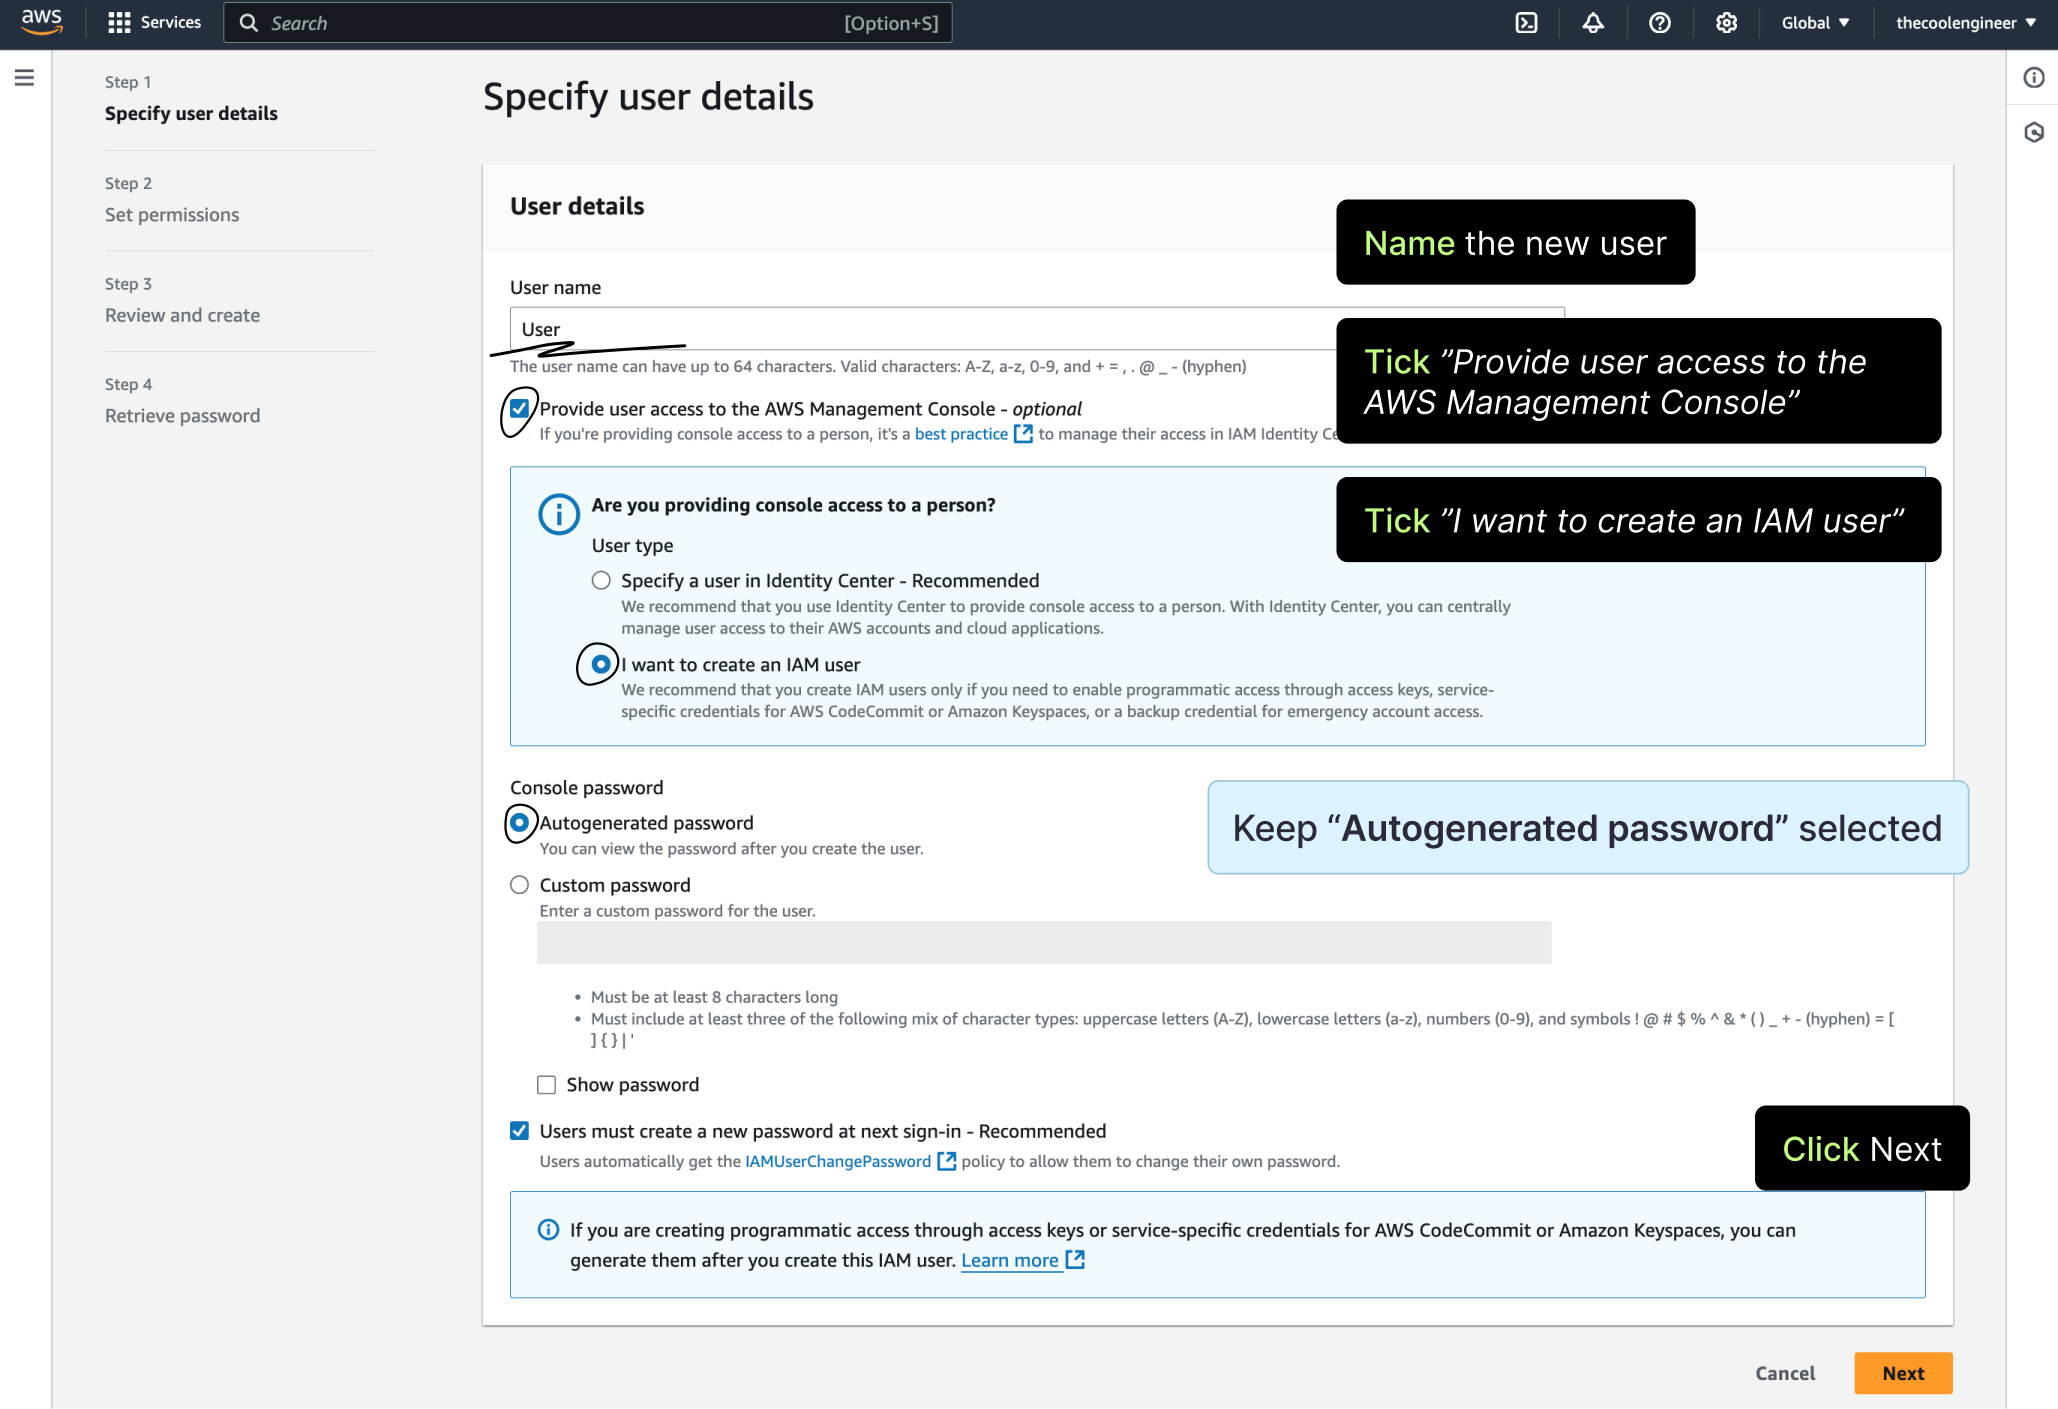Viewport: 2058px width, 1409px height.
Task: Open the AWS home logo
Action: (42, 22)
